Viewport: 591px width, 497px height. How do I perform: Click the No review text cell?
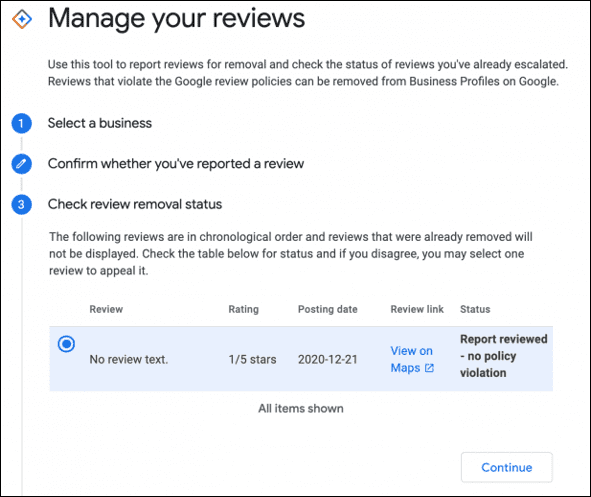coord(129,359)
